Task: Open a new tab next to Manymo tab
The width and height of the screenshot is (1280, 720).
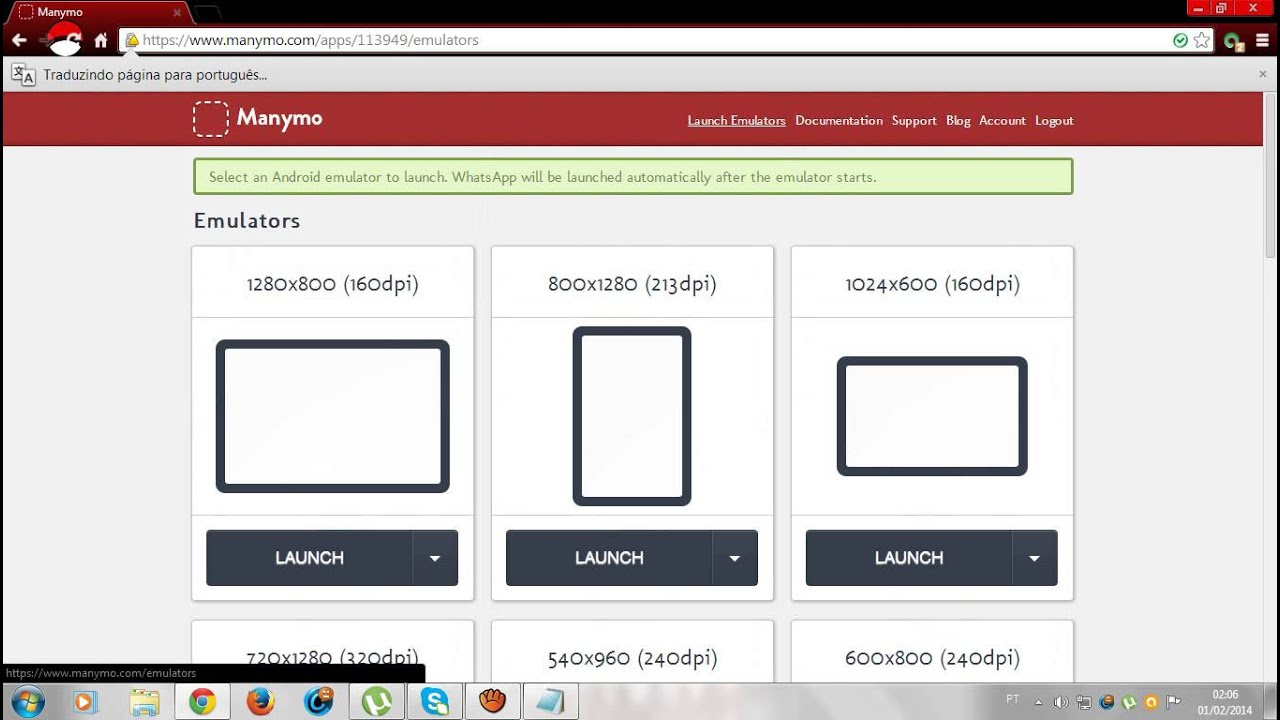Action: 208,13
